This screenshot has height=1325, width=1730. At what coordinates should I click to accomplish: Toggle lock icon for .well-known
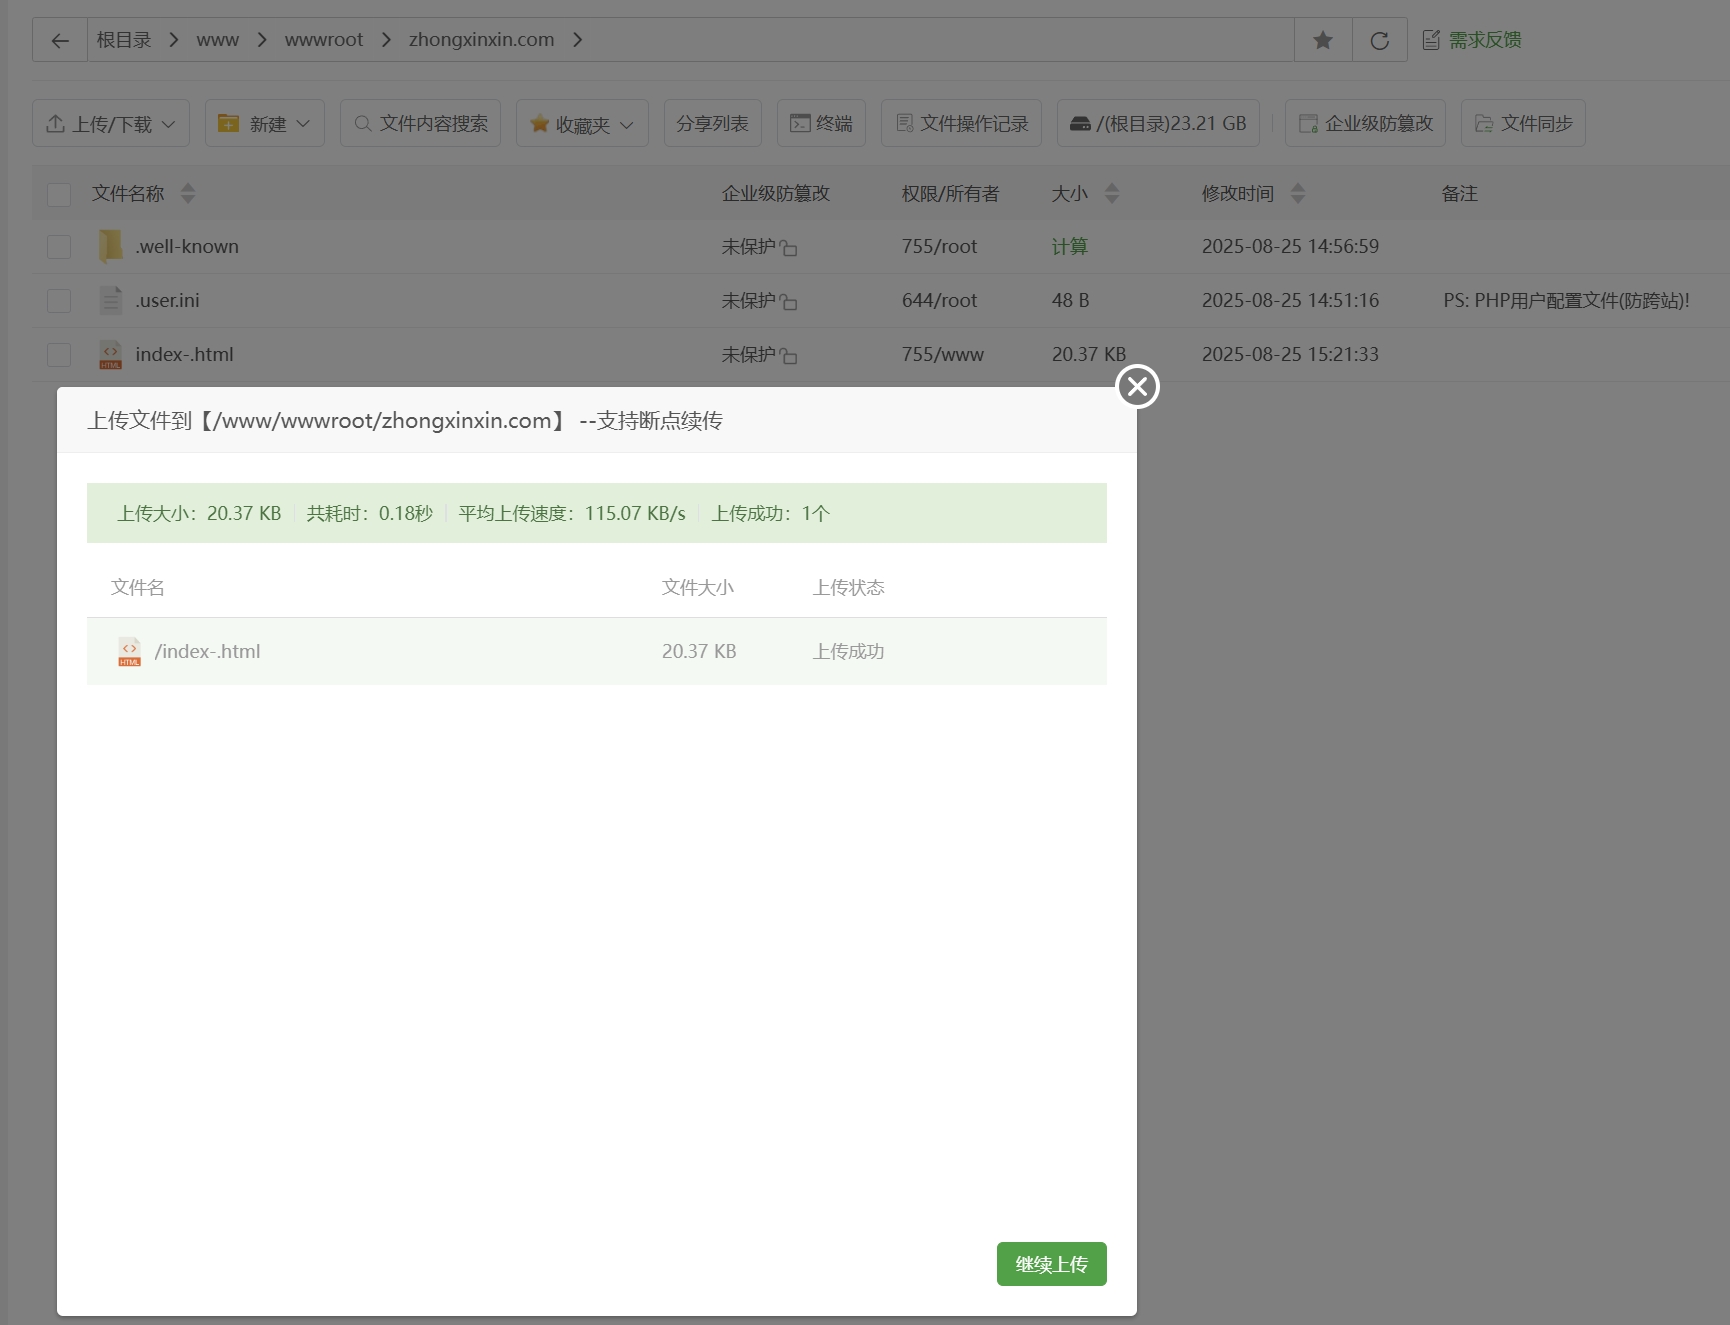tap(789, 247)
